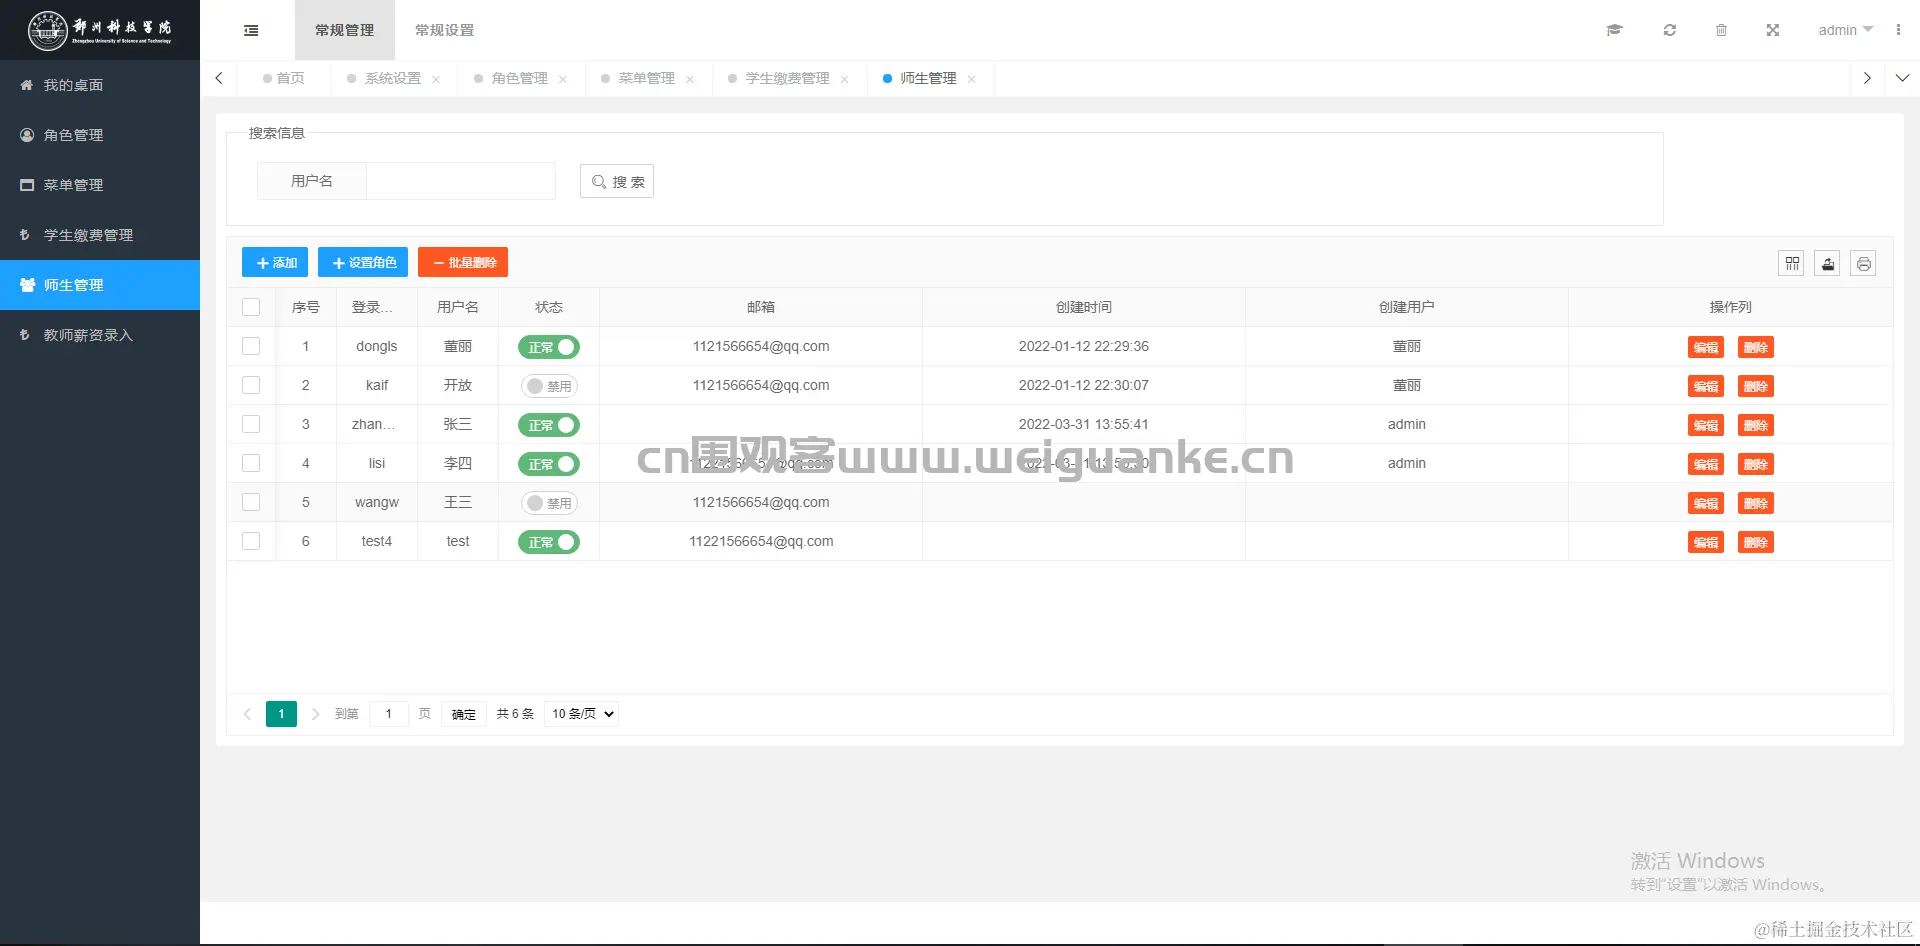The width and height of the screenshot is (1920, 946).
Task: Switch to the 常规管理 top menu
Action: [x=345, y=30]
